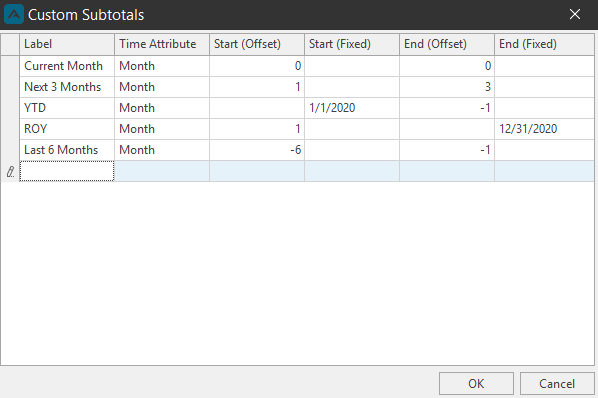
Task: Click Start (Offset) value 0 for Current Month
Action: point(257,66)
